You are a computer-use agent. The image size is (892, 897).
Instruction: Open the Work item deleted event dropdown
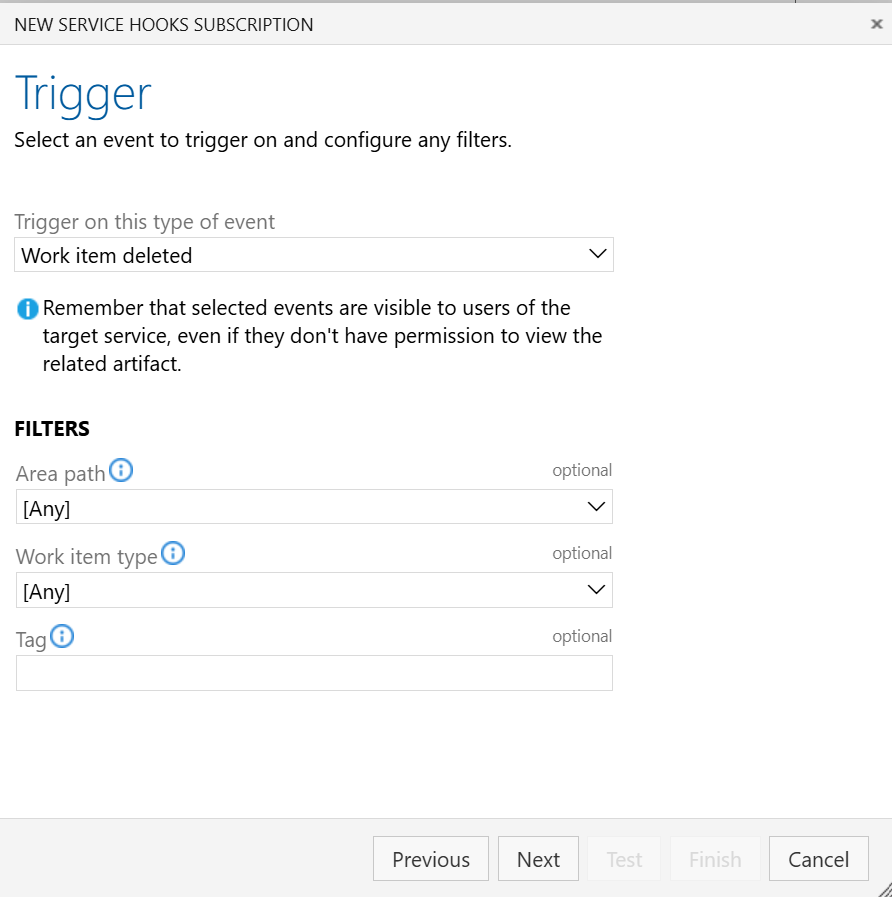tap(314, 255)
